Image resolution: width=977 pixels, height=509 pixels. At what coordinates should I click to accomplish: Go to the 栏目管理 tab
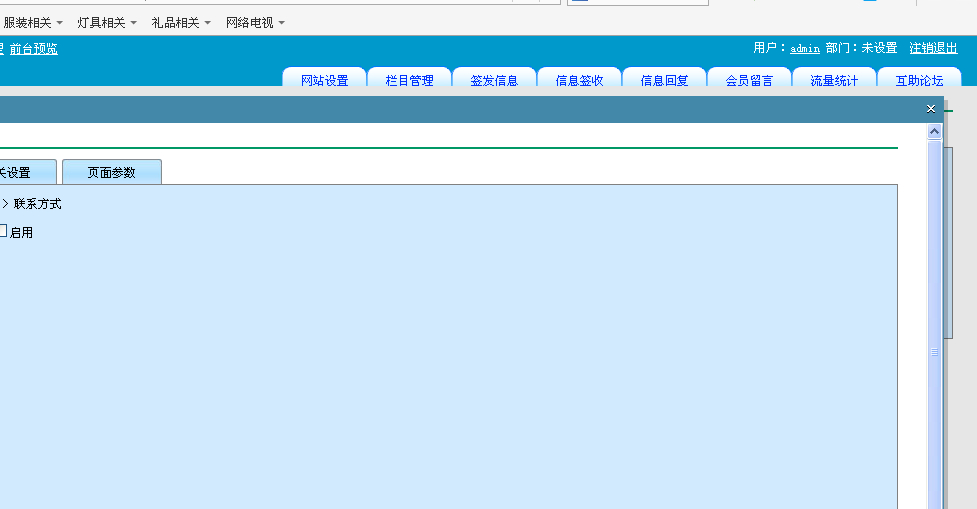[410, 80]
